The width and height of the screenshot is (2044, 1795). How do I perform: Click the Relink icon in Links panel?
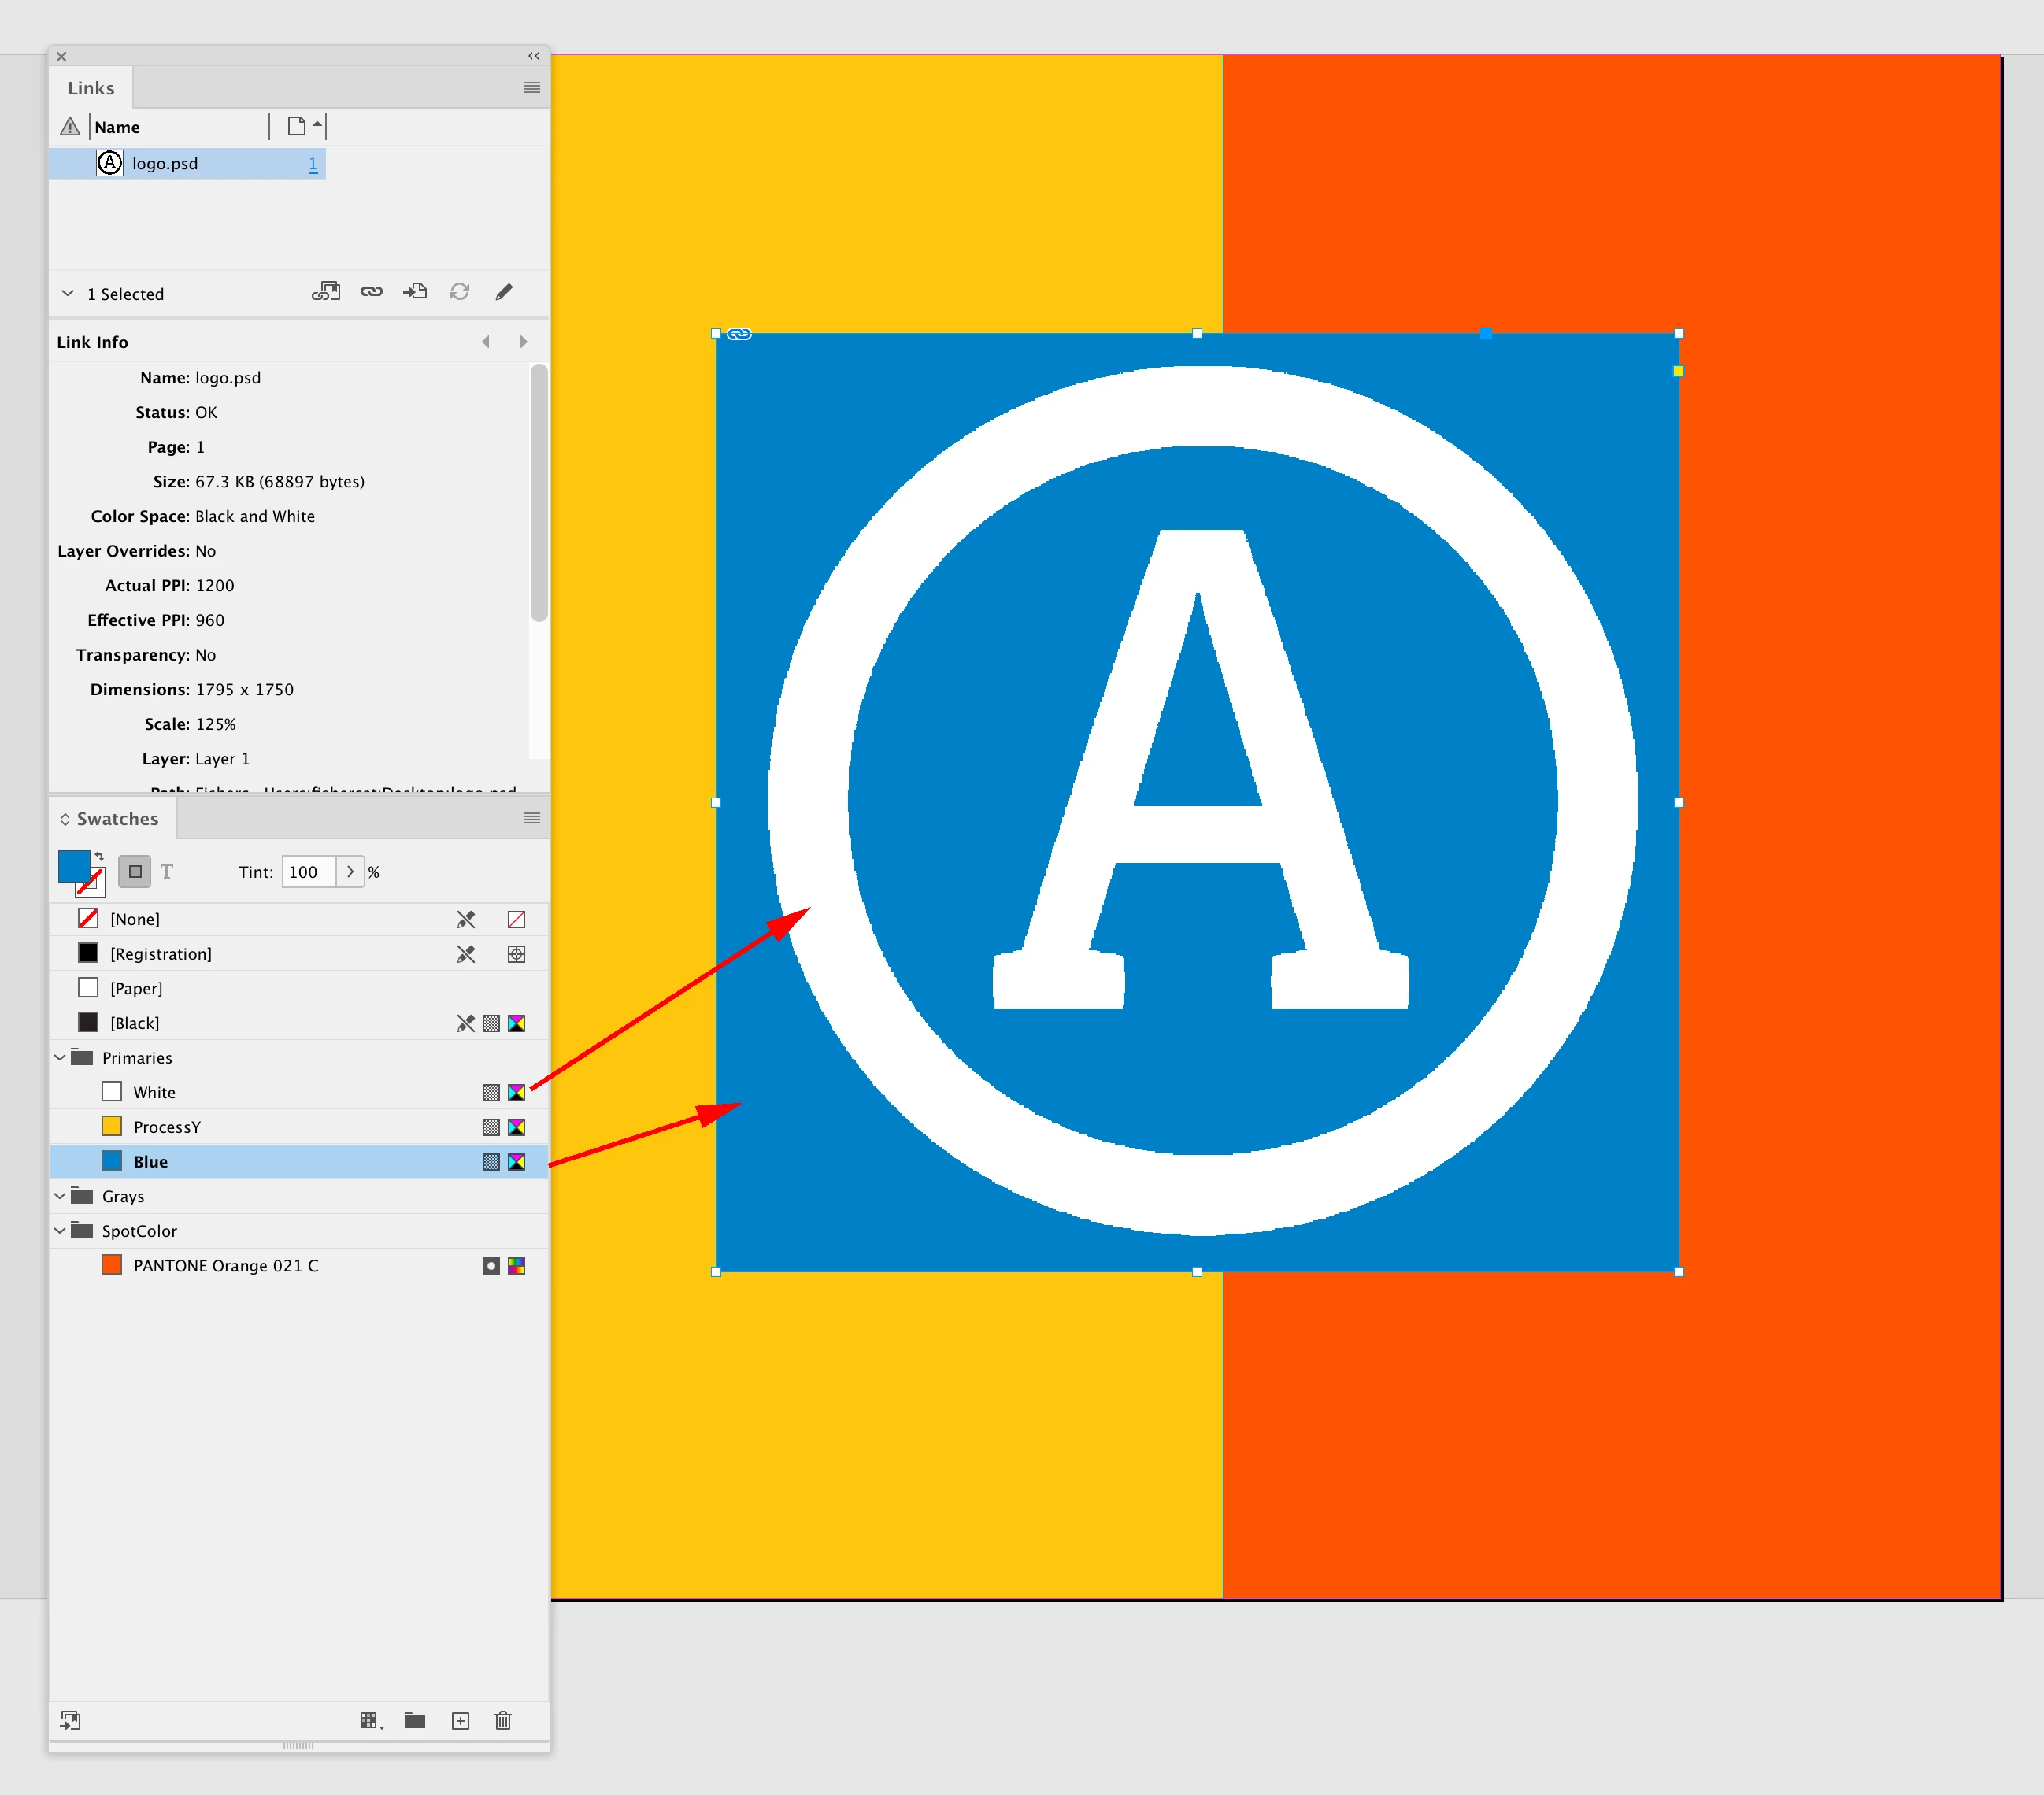[x=371, y=292]
